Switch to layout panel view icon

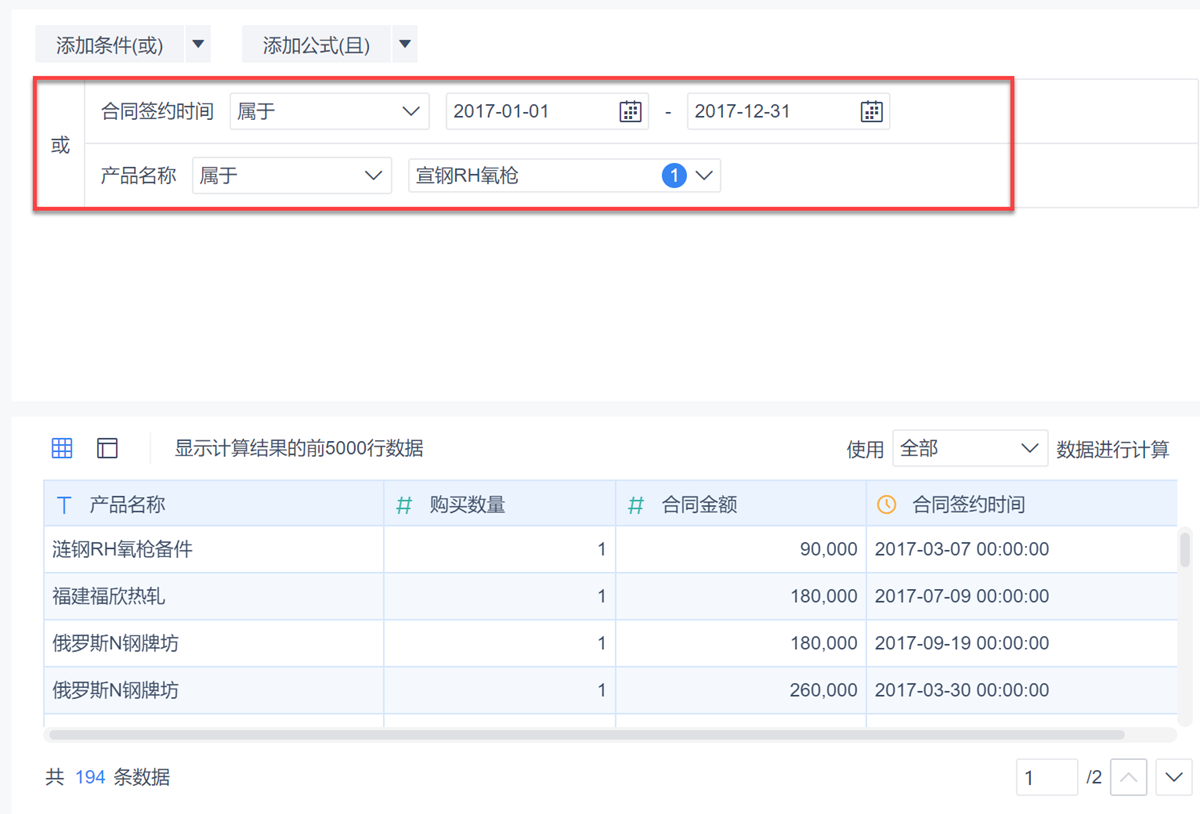point(107,448)
